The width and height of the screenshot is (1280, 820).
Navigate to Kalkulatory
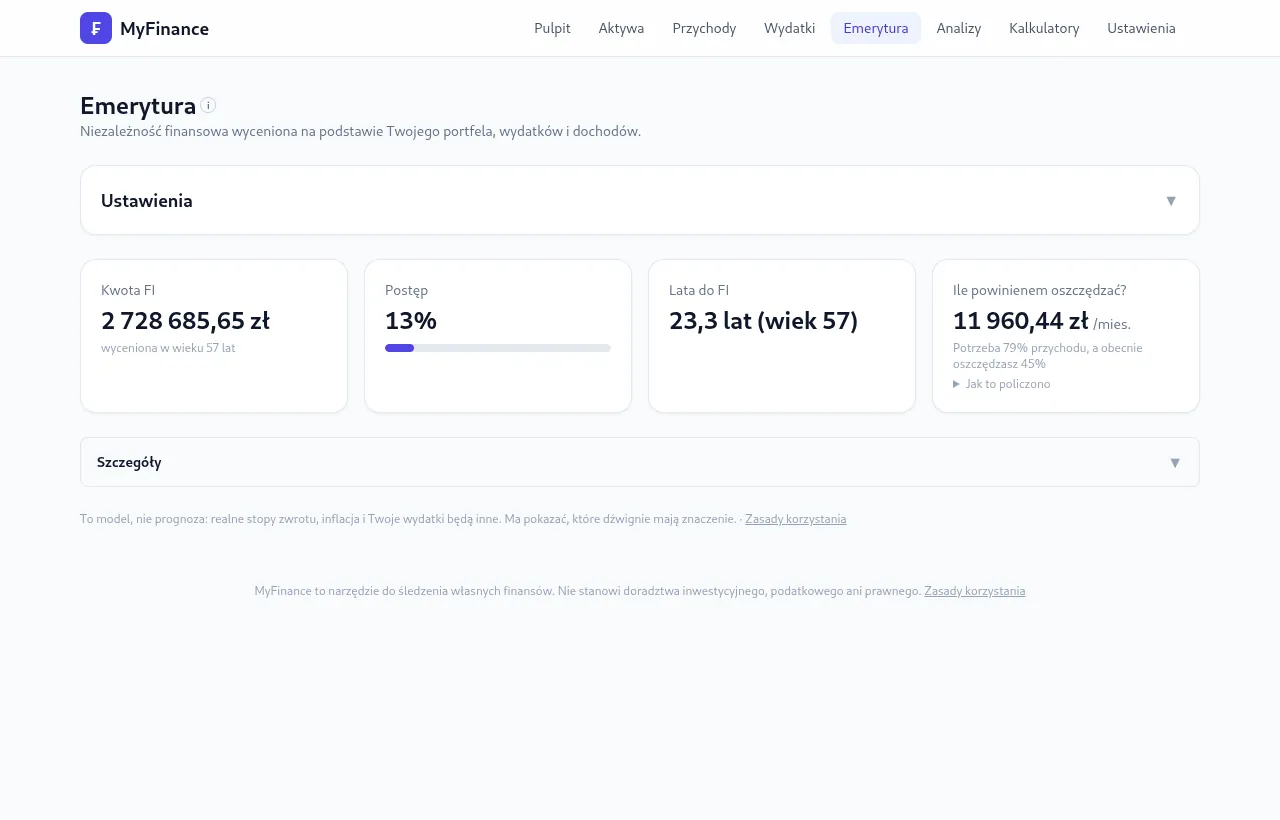(x=1044, y=28)
